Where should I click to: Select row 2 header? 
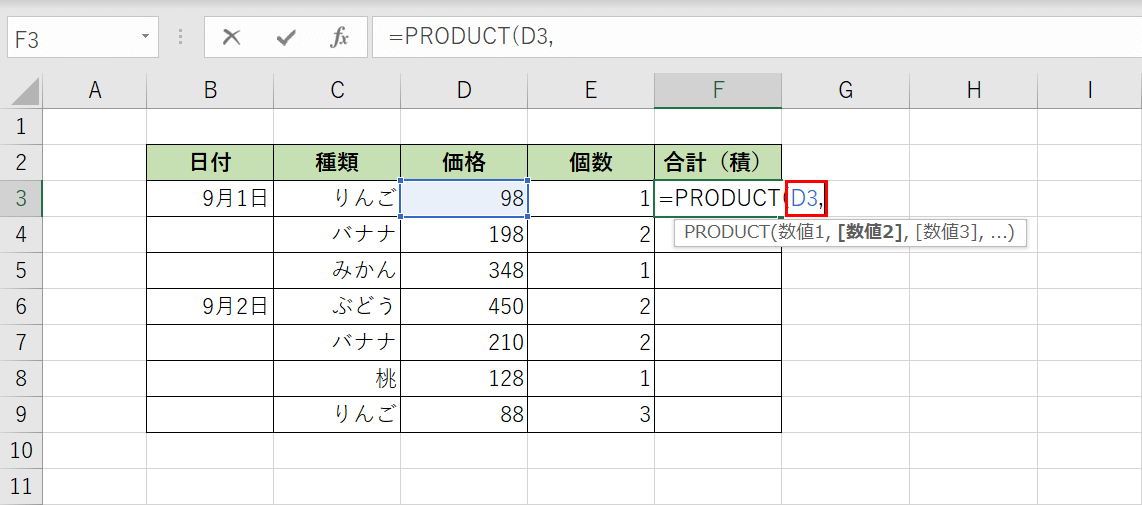[x=21, y=163]
